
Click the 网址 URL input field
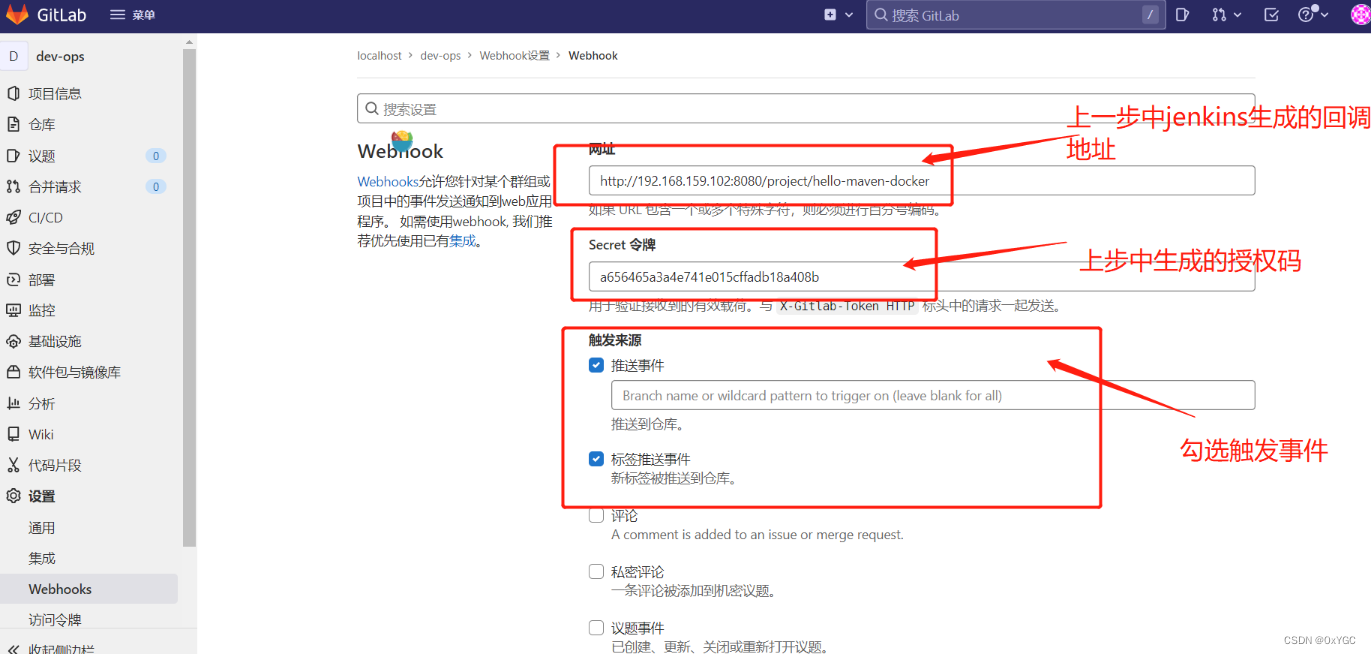tap(922, 181)
